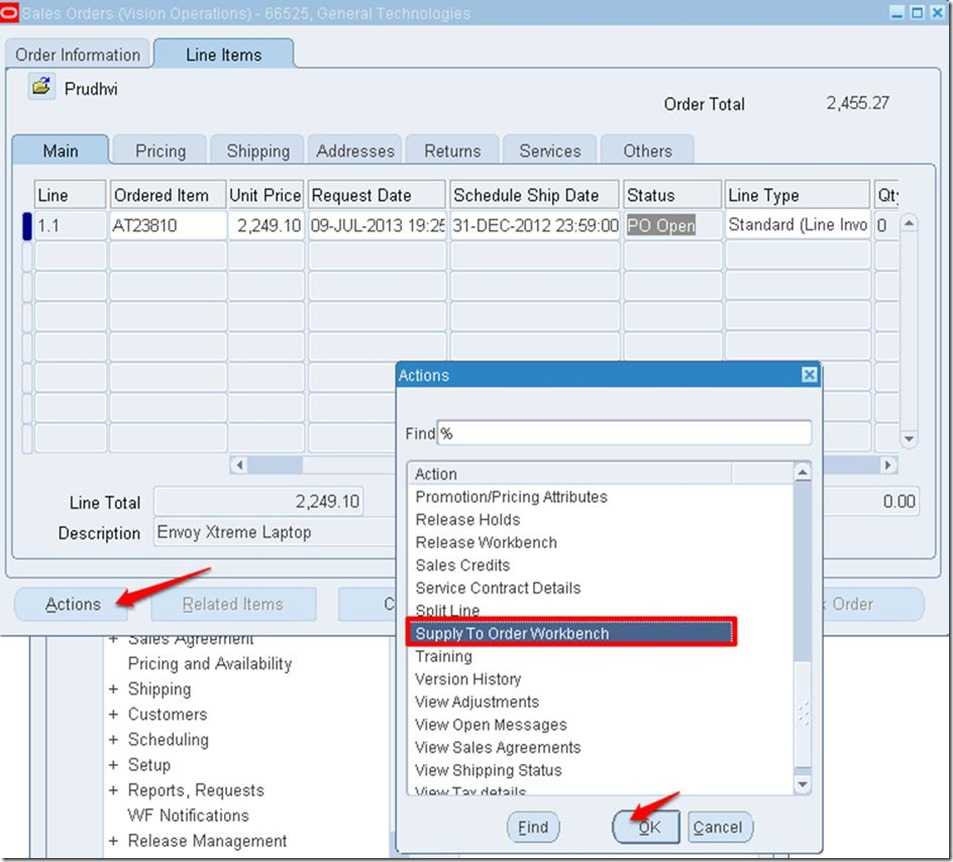Expand the Setup navigator node
953x862 pixels.
[x=113, y=765]
